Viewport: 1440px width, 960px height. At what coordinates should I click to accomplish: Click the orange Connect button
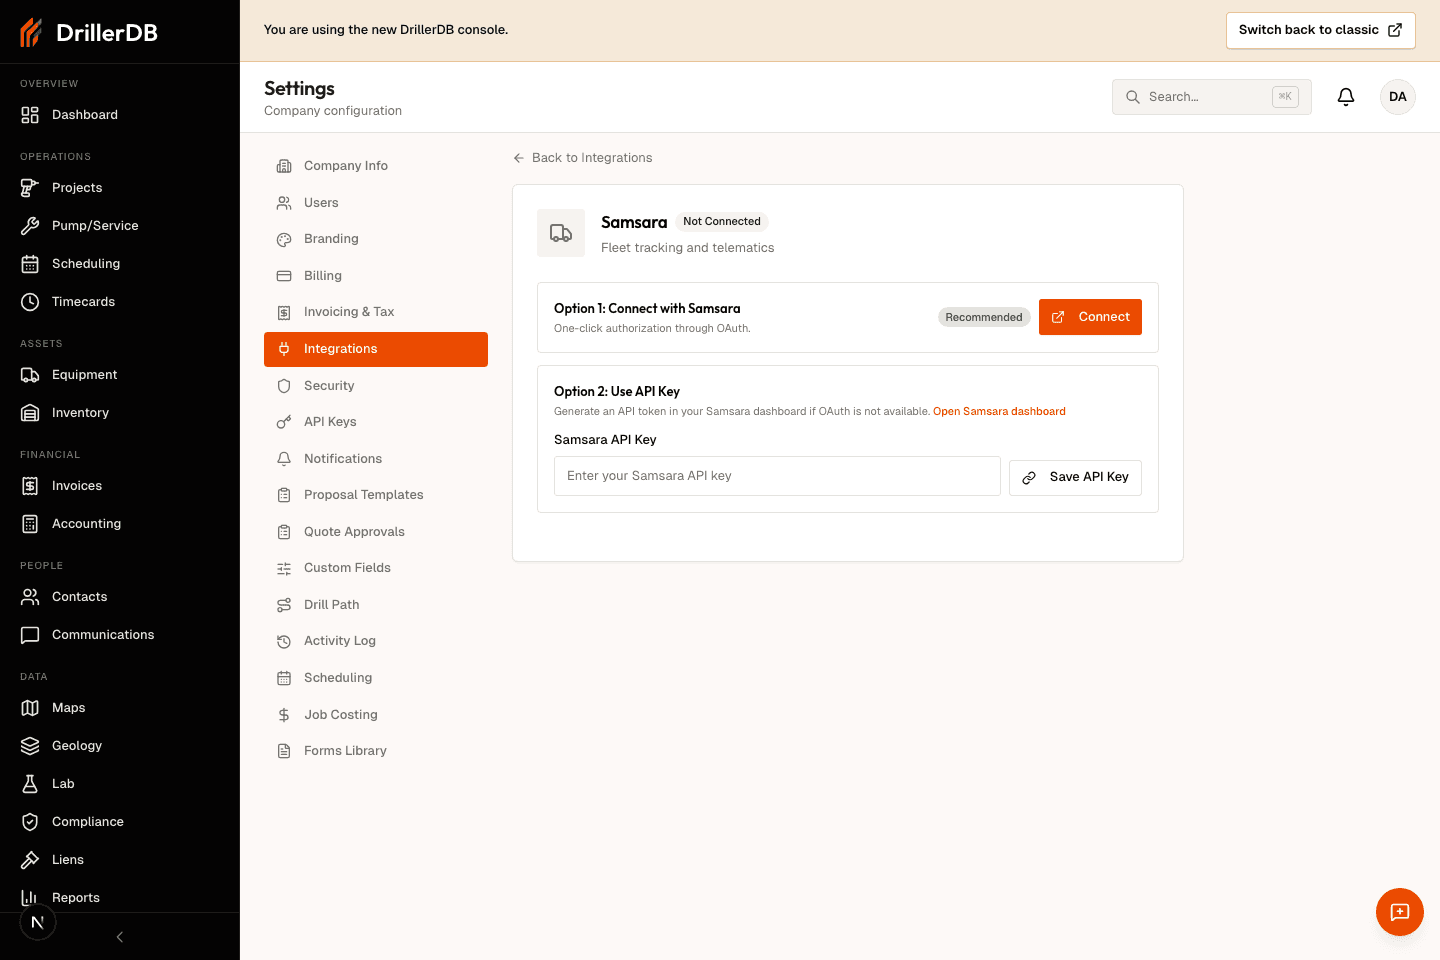coord(1090,317)
